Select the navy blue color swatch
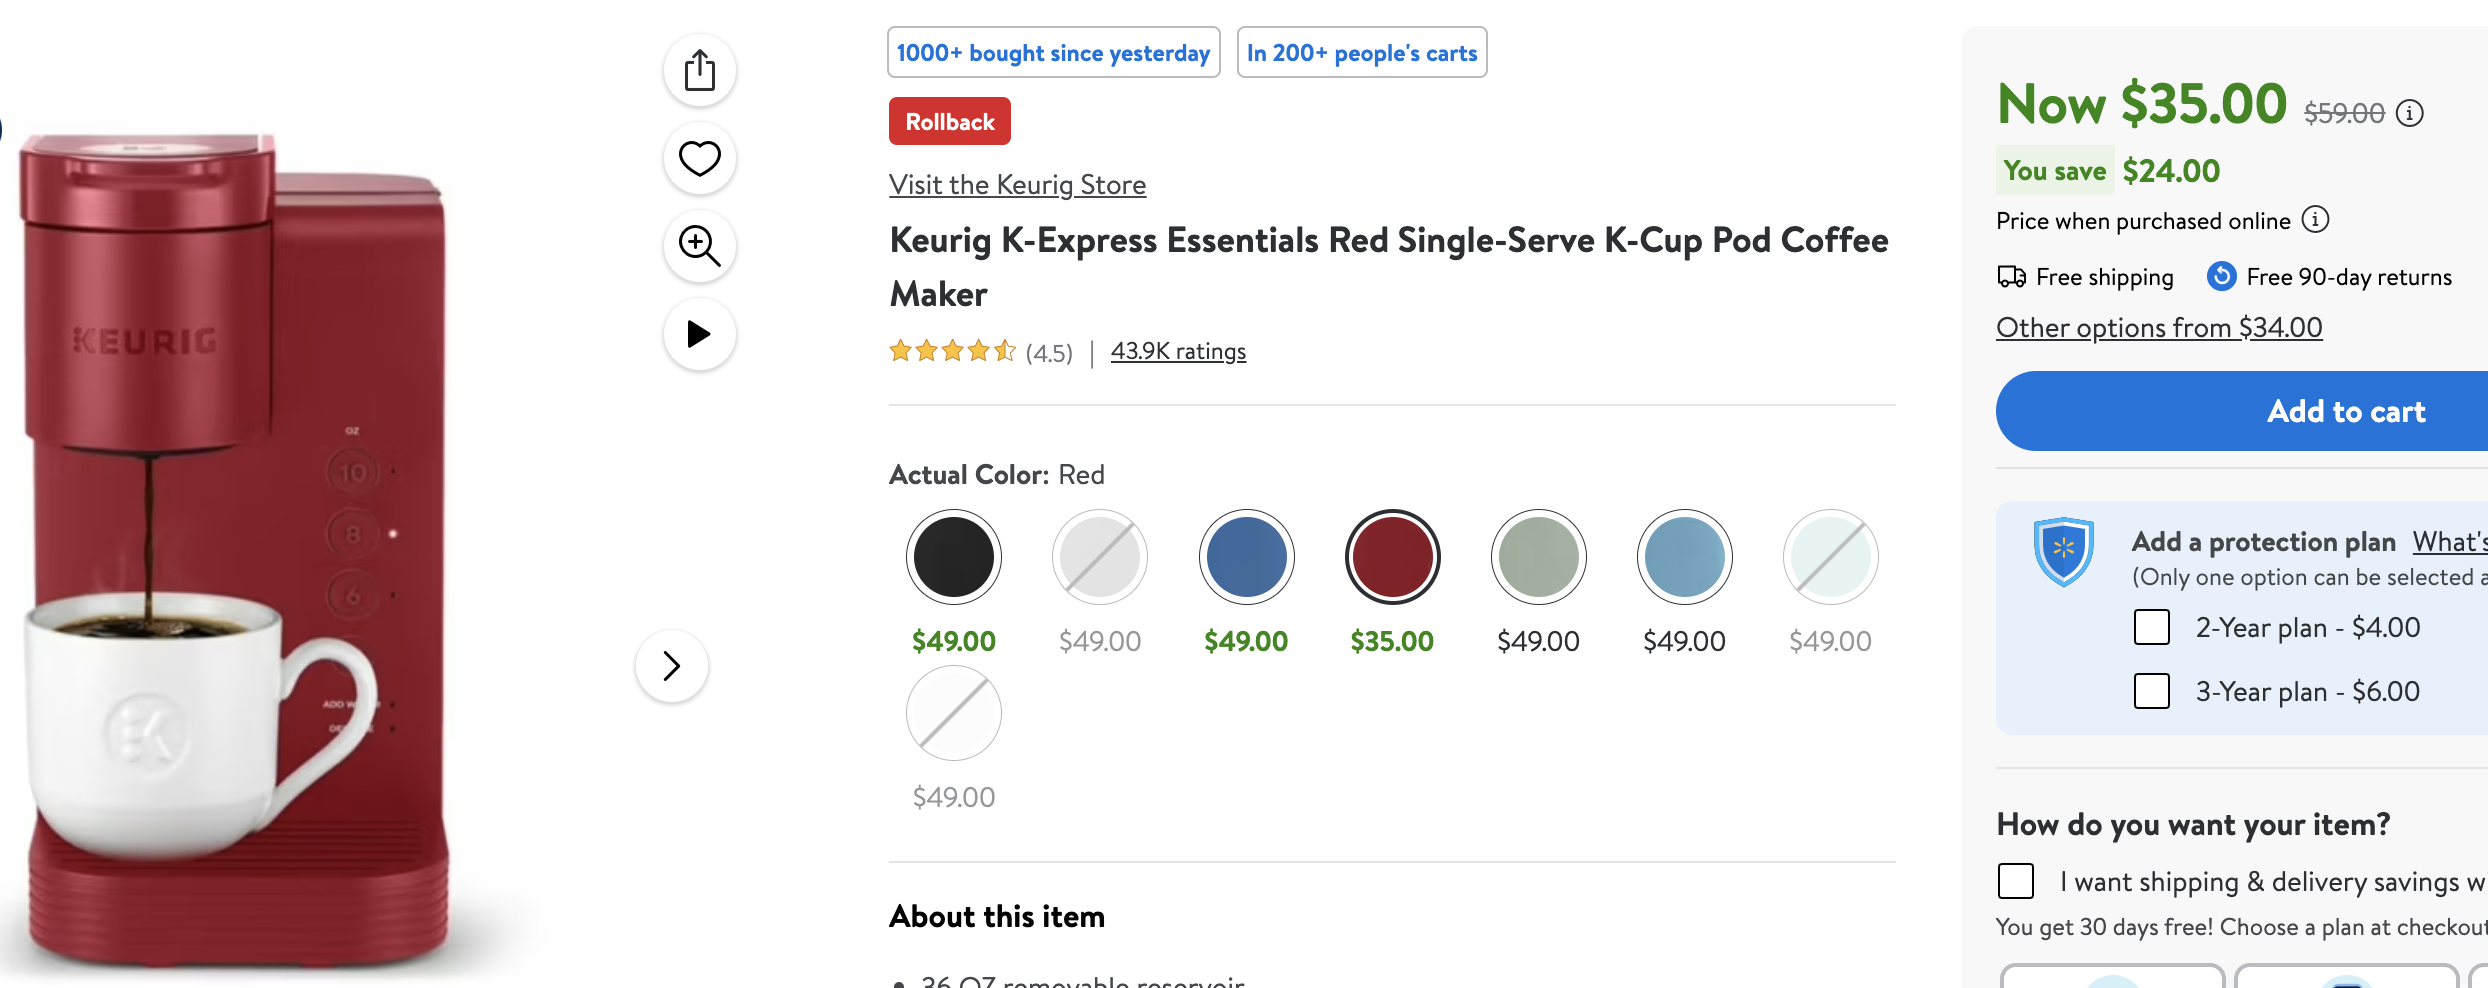2488x988 pixels. 1247,557
